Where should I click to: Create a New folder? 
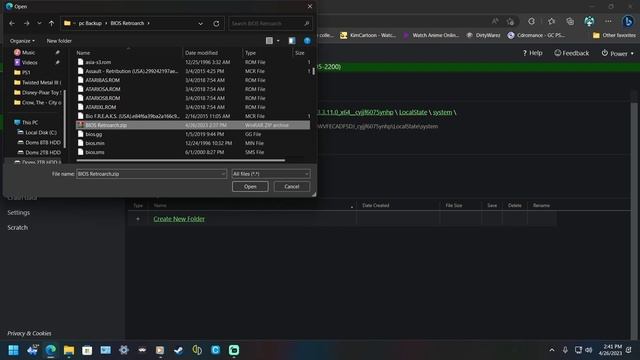coord(59,41)
